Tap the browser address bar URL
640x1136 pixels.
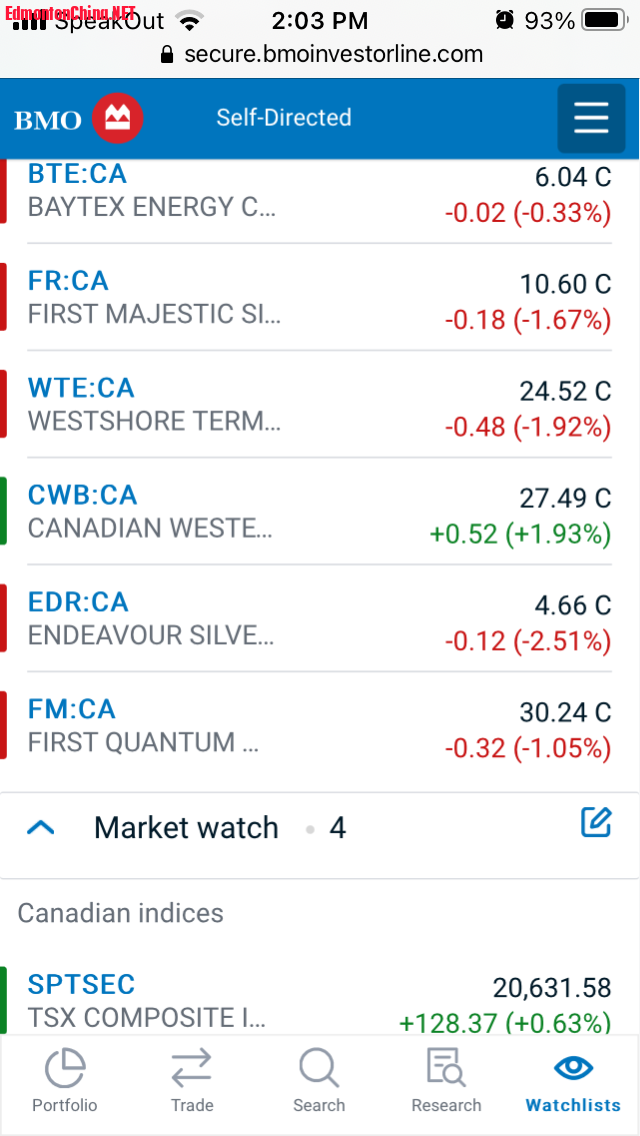click(x=333, y=54)
